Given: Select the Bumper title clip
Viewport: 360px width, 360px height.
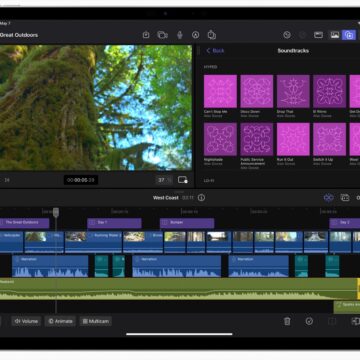Looking at the screenshot, I should [187, 223].
